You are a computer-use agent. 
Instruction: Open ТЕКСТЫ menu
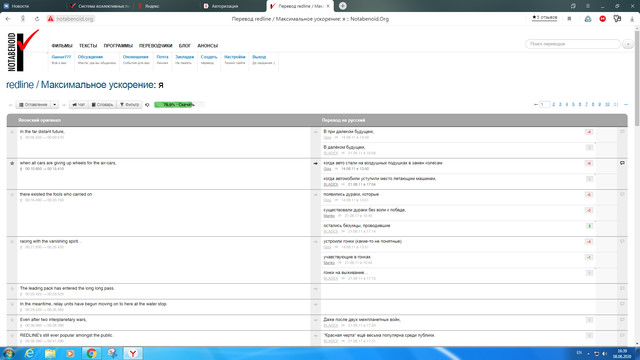88,46
